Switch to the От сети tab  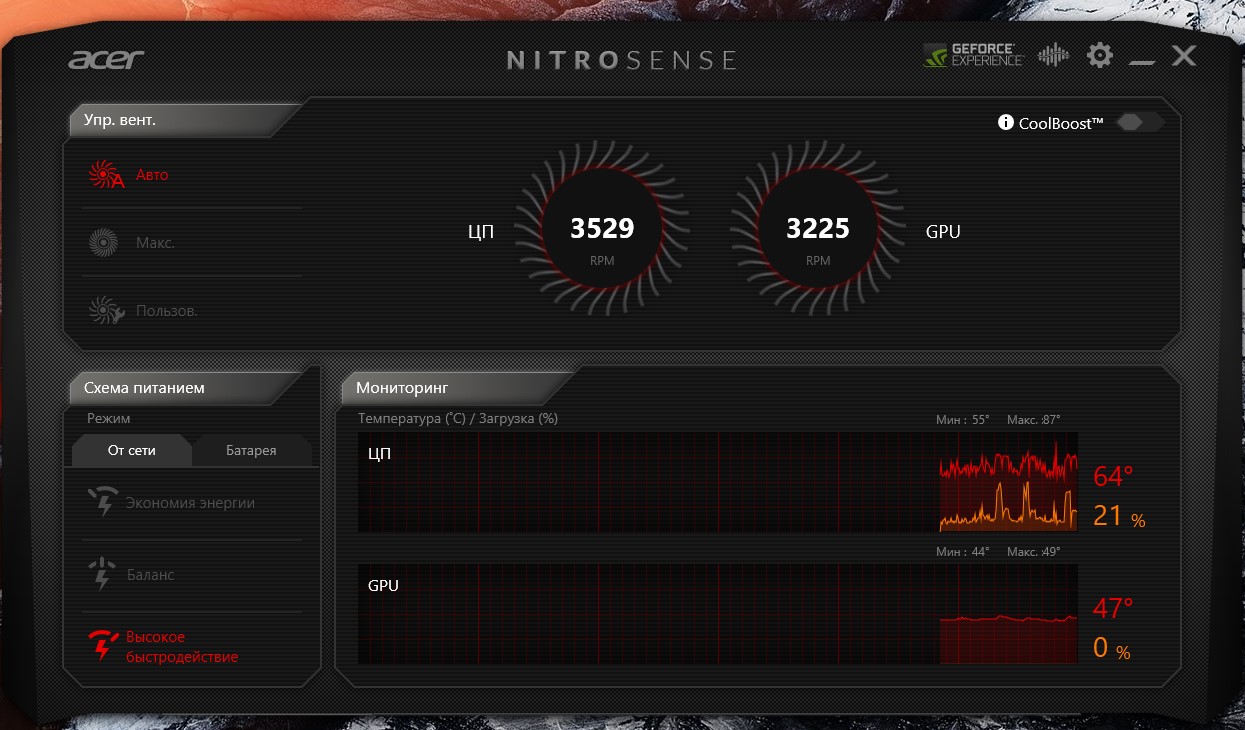coord(131,450)
